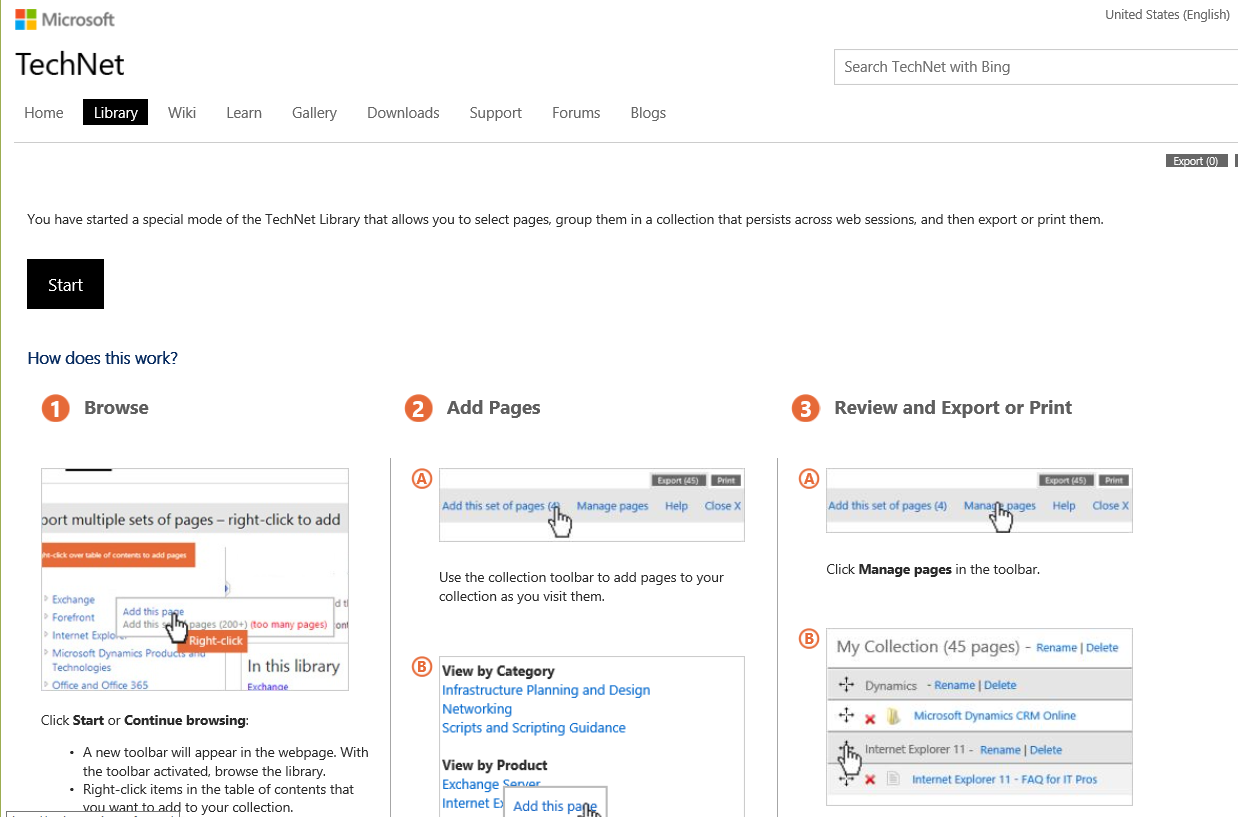Click the Browse step screenshot thumbnail

[x=195, y=579]
